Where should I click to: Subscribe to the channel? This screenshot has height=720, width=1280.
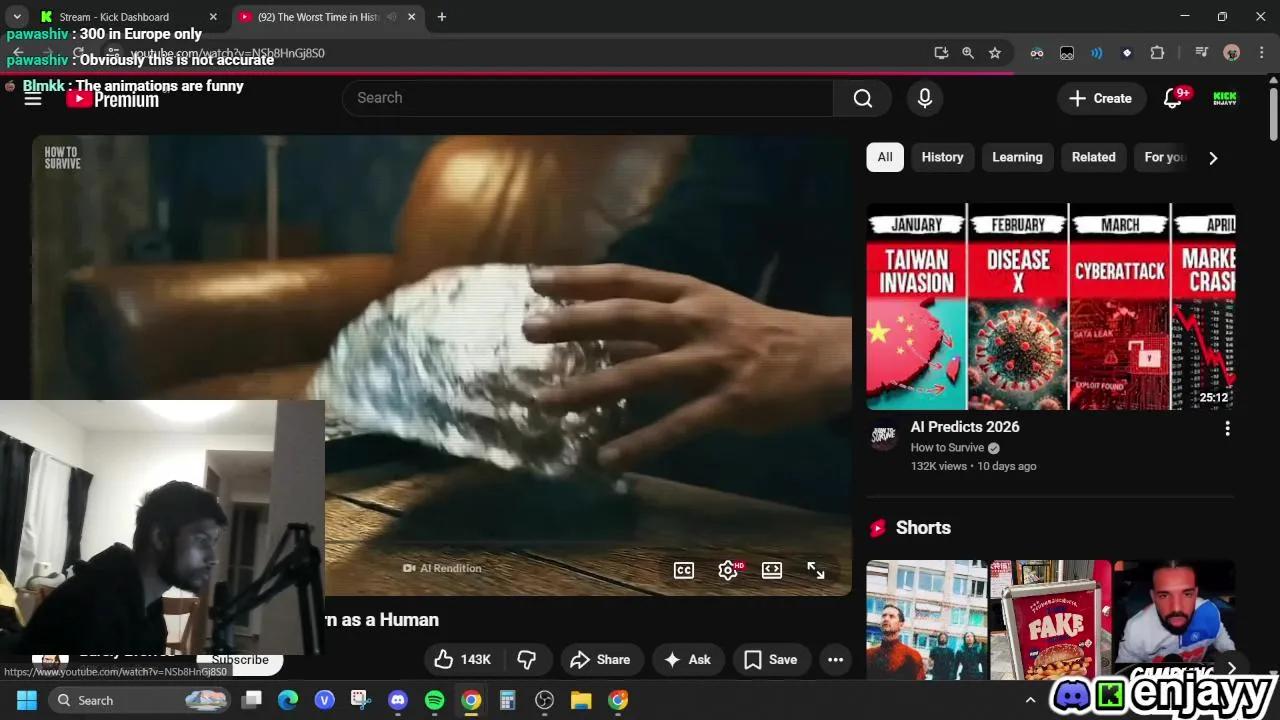point(240,660)
